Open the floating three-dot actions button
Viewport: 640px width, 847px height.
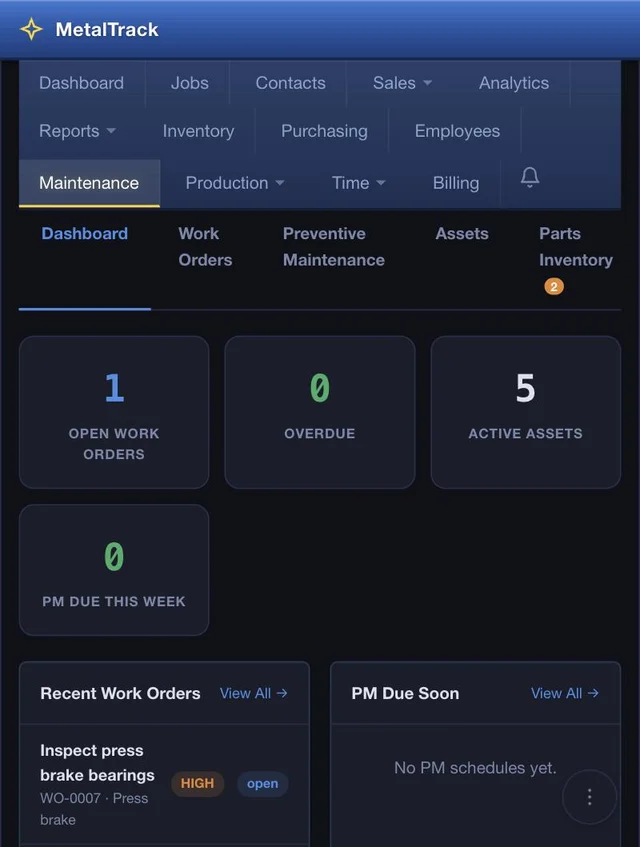589,797
